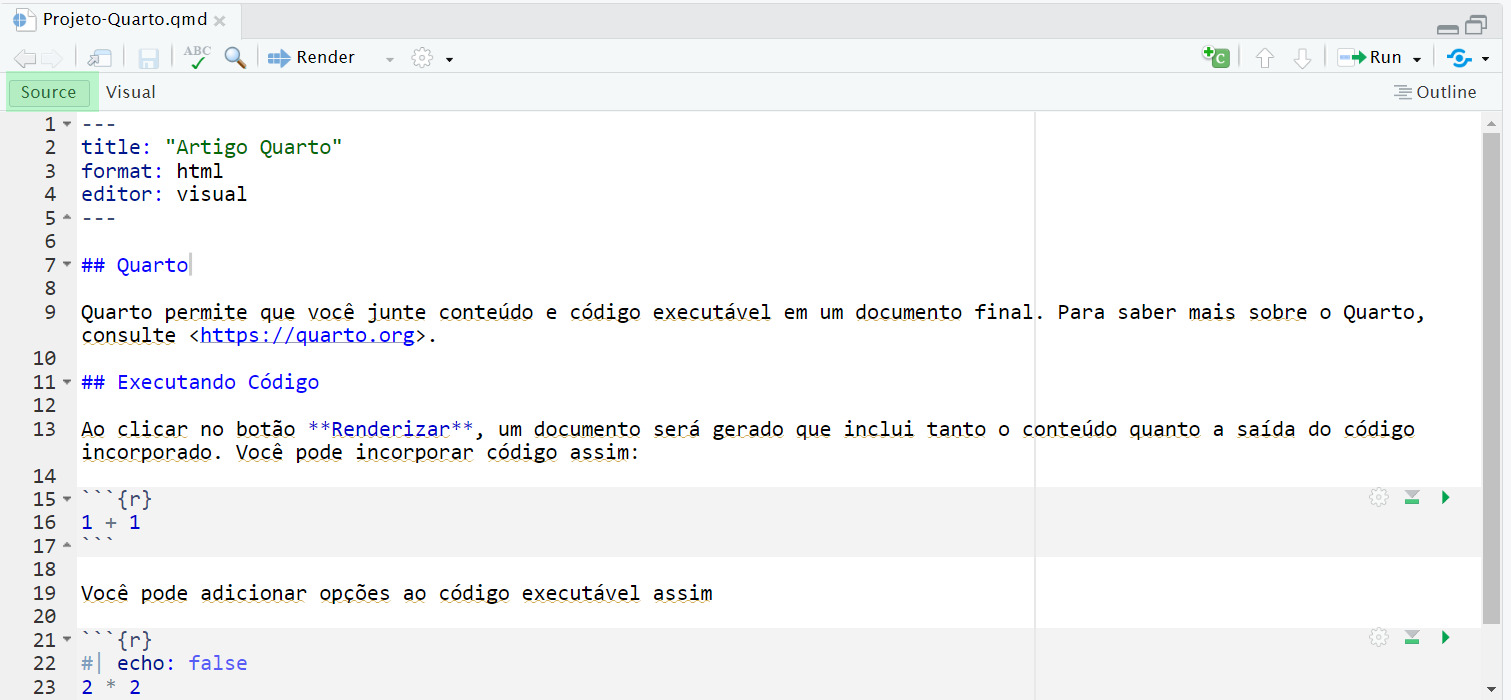Run the 1 + 1 code chunk
The height and width of the screenshot is (700, 1511).
point(1445,498)
